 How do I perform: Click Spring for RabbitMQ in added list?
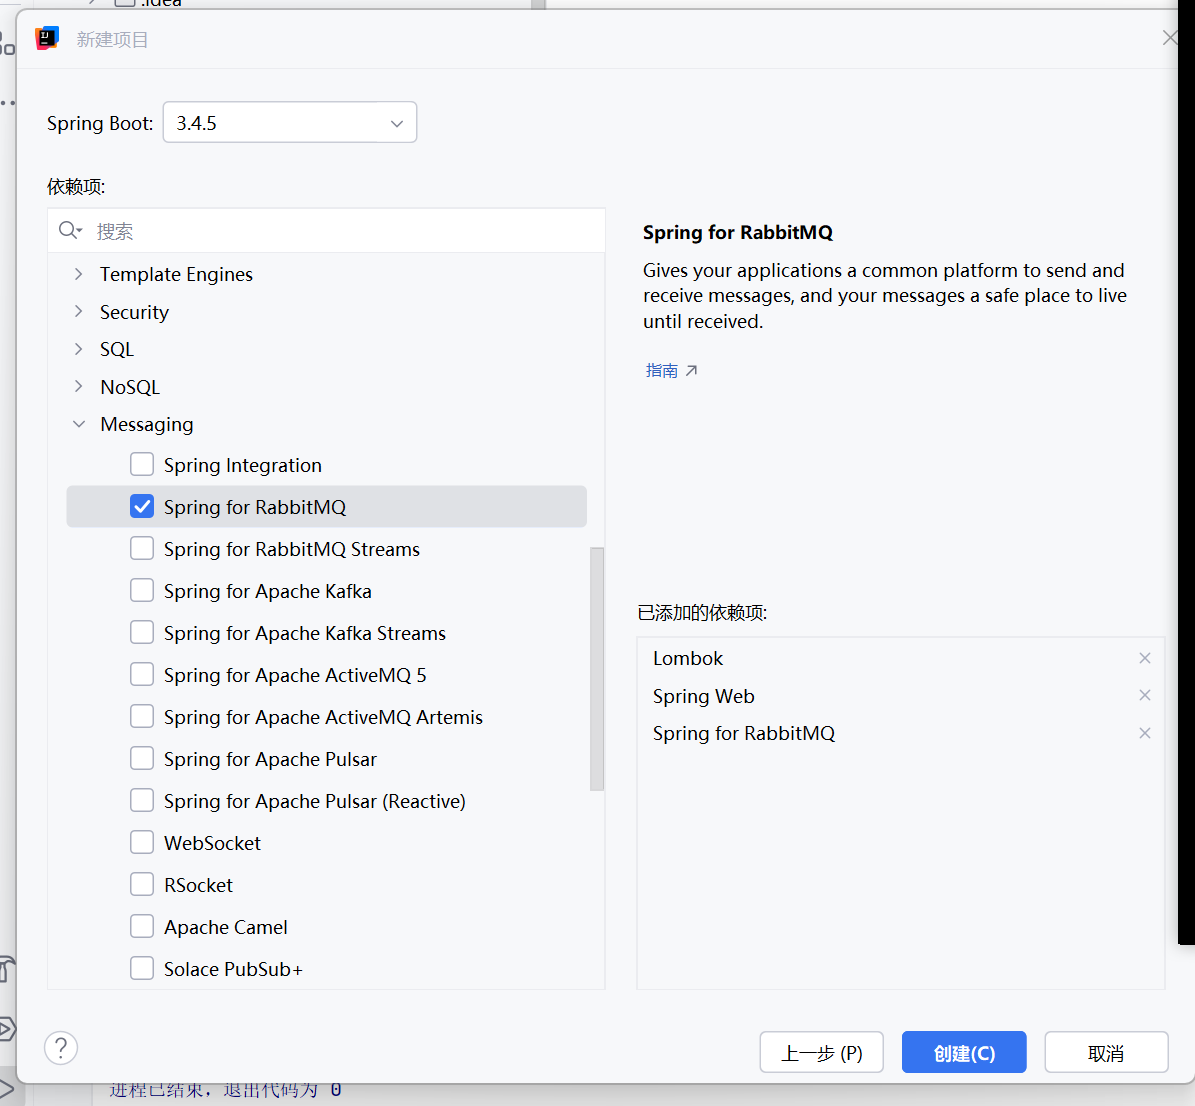744,733
